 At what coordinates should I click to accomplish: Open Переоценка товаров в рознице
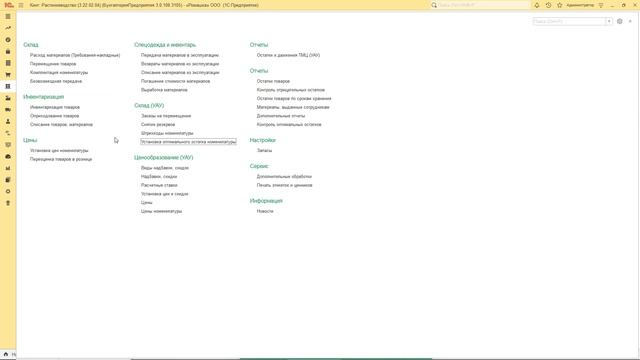pos(61,159)
